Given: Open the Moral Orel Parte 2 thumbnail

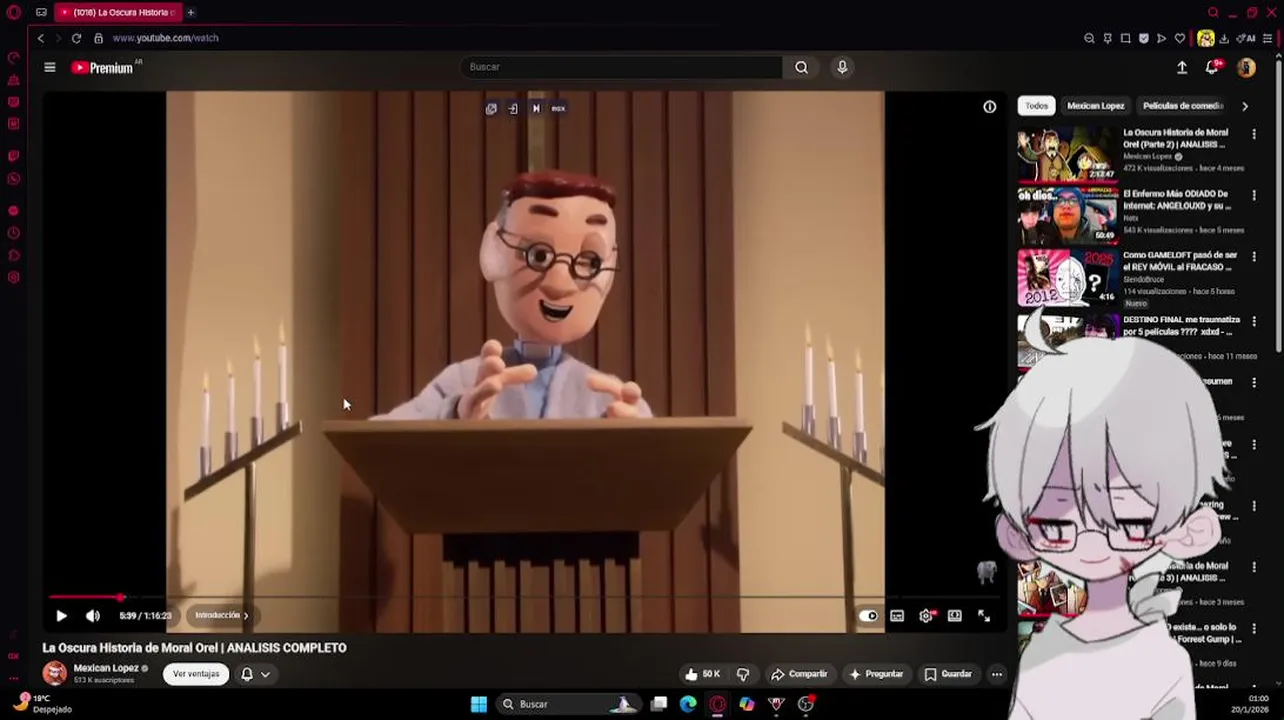Looking at the screenshot, I should pos(1067,153).
